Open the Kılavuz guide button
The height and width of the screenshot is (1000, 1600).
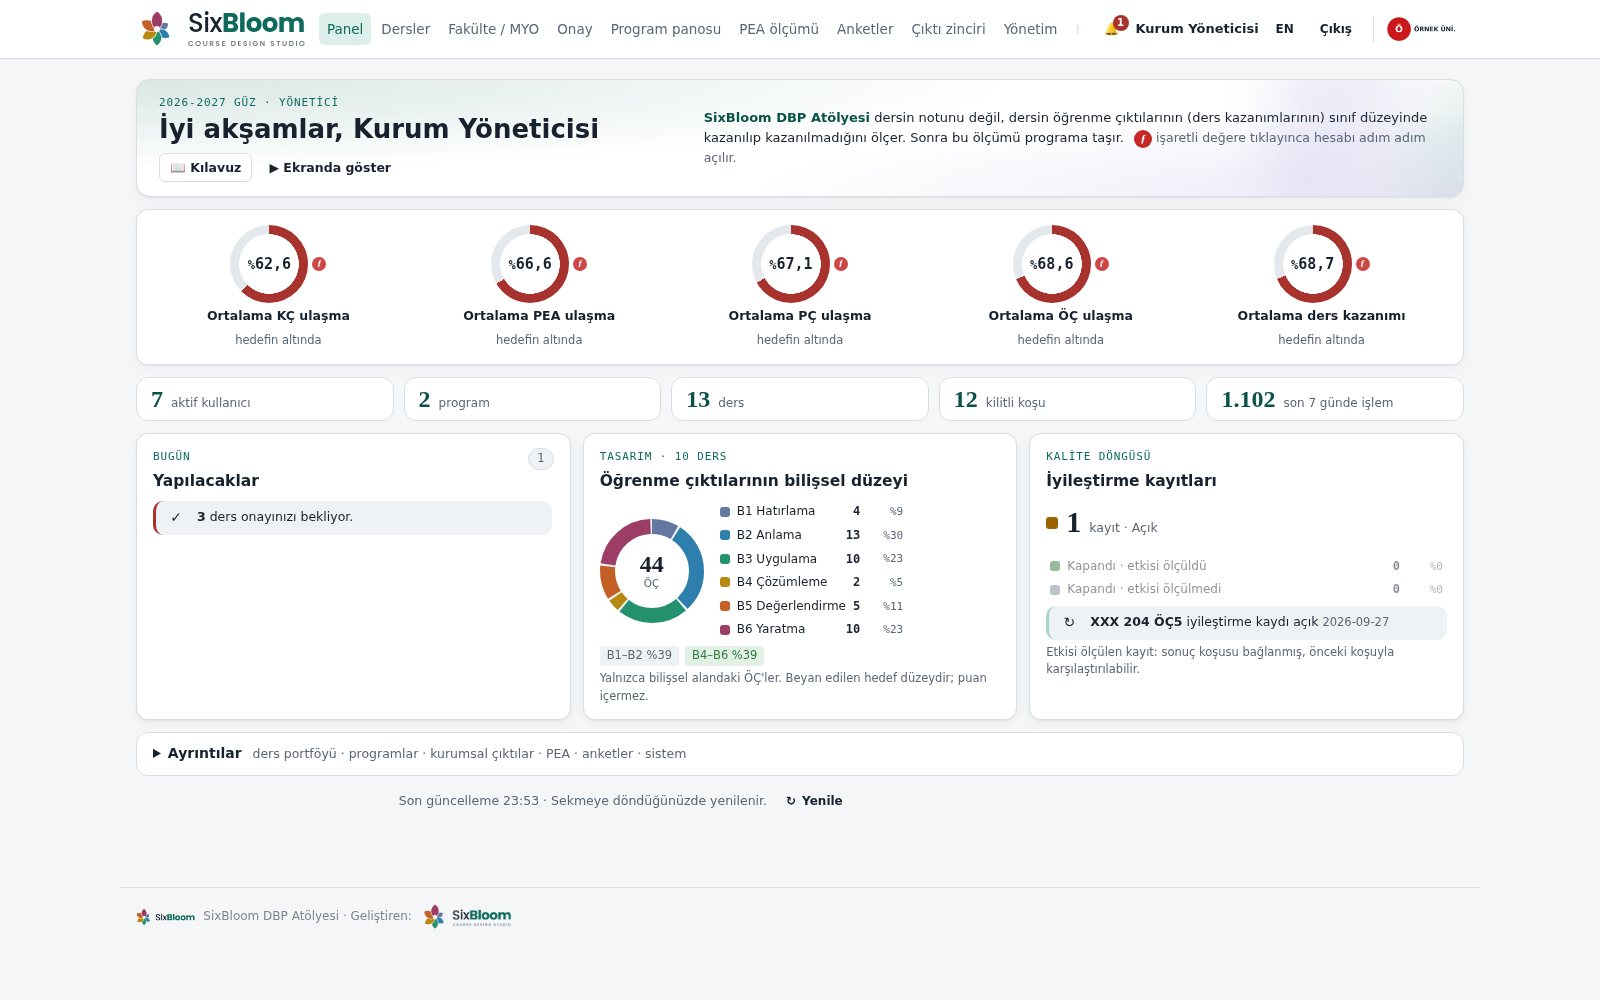pos(205,168)
